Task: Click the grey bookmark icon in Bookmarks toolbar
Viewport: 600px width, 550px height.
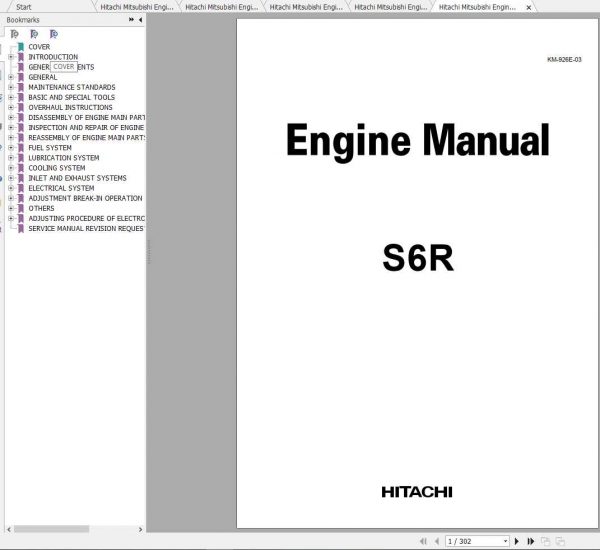Action: (x=15, y=34)
